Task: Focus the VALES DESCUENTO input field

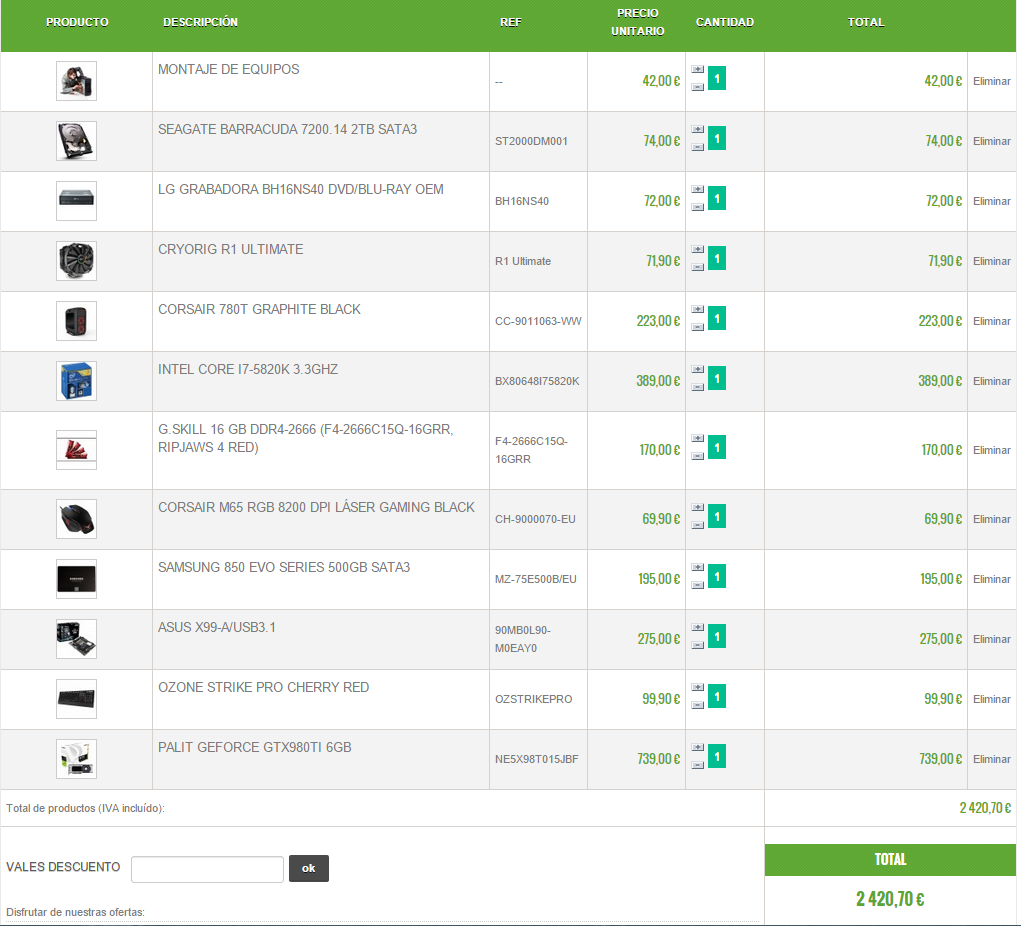Action: [x=207, y=869]
